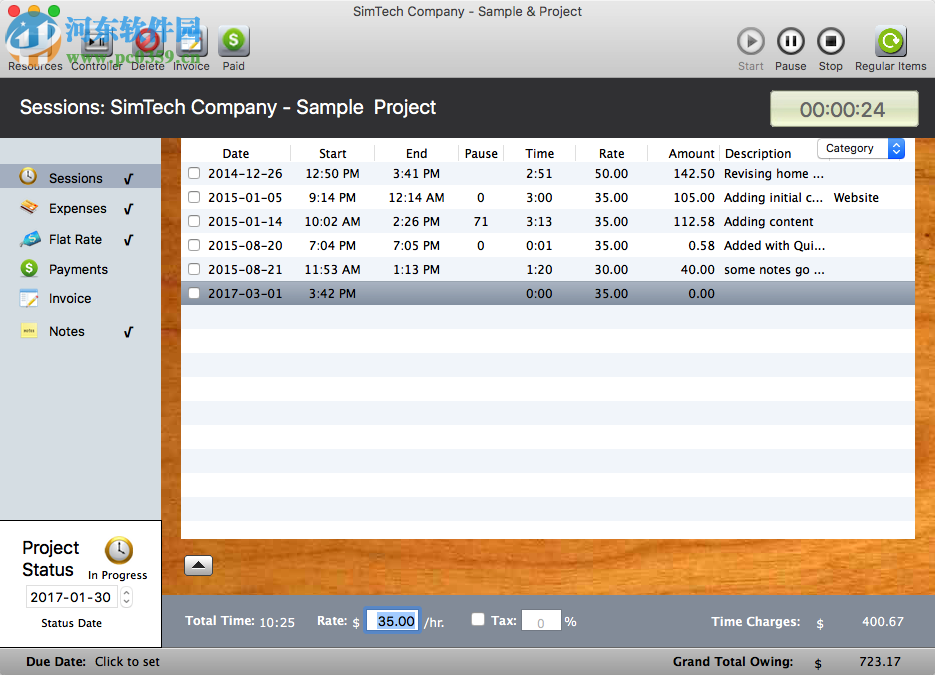Click the Delete toolbar icon
The width and height of the screenshot is (935, 675).
148,42
